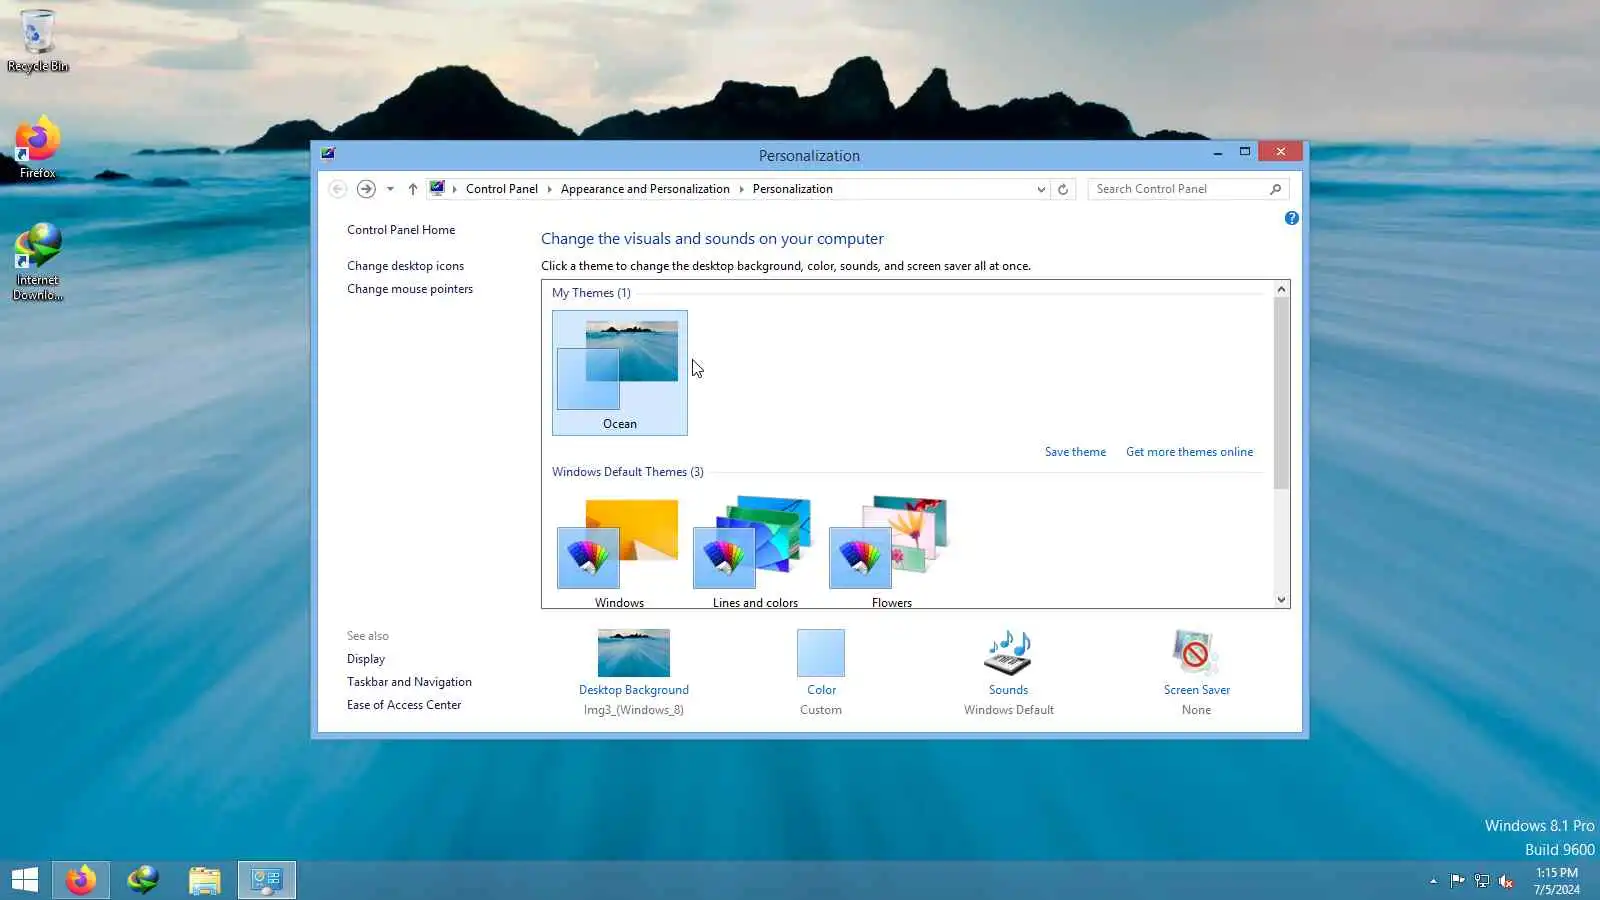Open Internet Download Manager desktop shortcut
The width and height of the screenshot is (1600, 900).
[38, 262]
